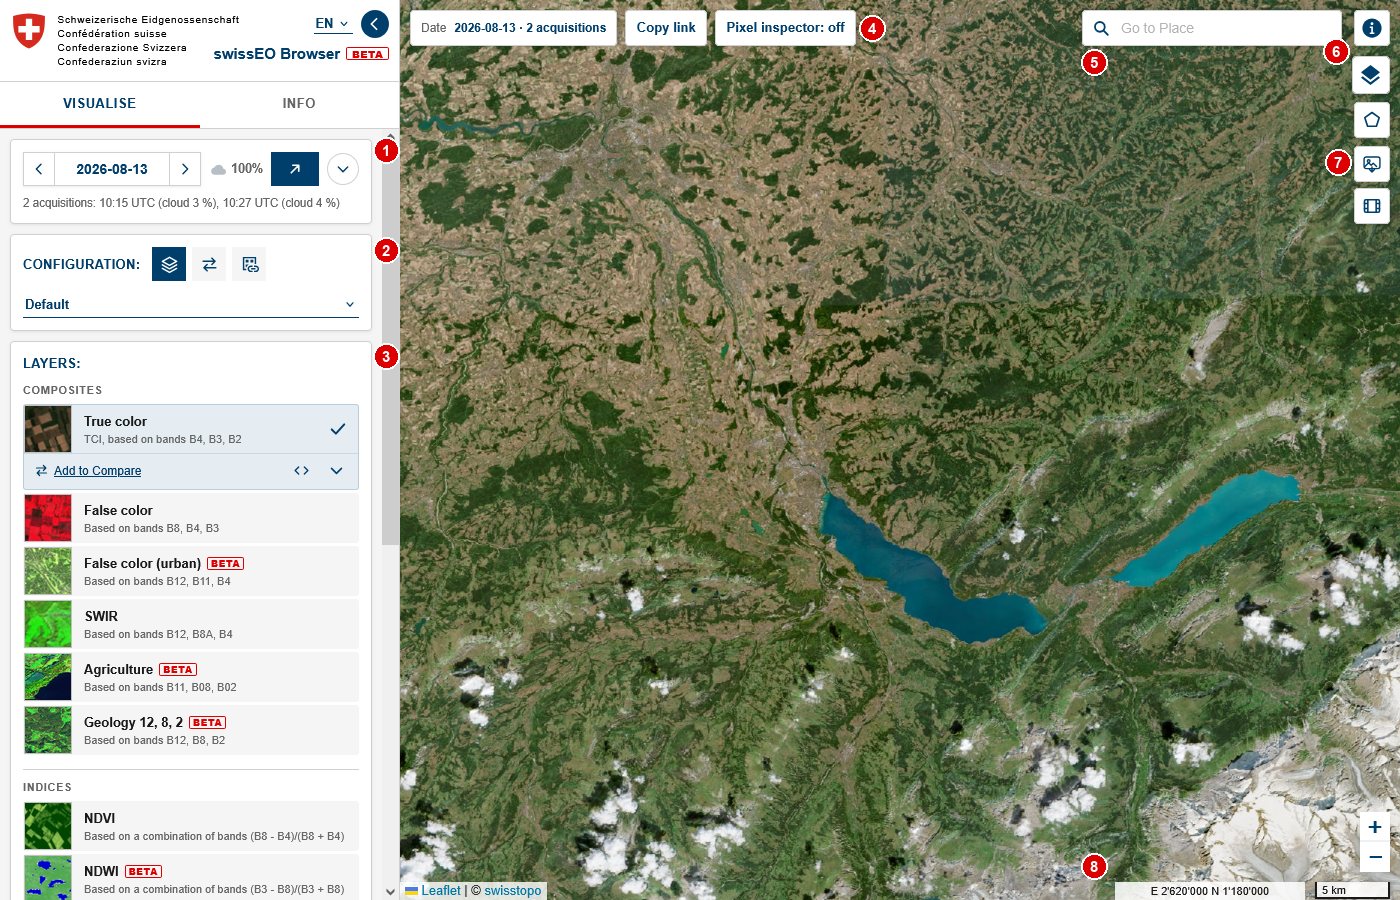This screenshot has height=900, width=1400.
Task: Click the date acquisitions button on map
Action: pyautogui.click(x=513, y=28)
